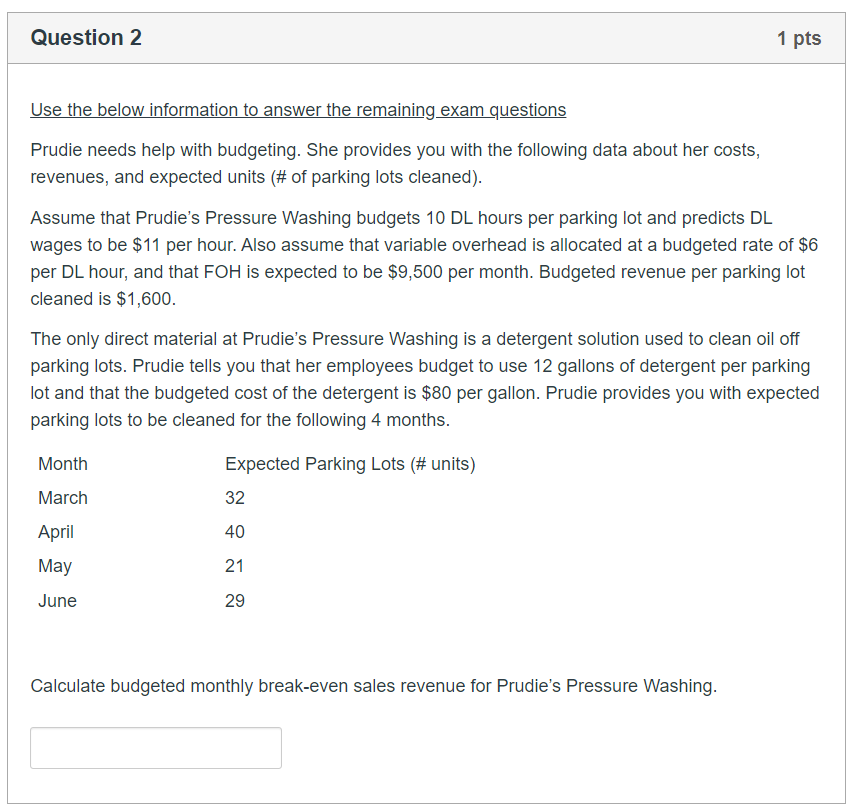Screen dimensions: 864x811
Task: Click inside the empty answer box
Action: click(155, 747)
